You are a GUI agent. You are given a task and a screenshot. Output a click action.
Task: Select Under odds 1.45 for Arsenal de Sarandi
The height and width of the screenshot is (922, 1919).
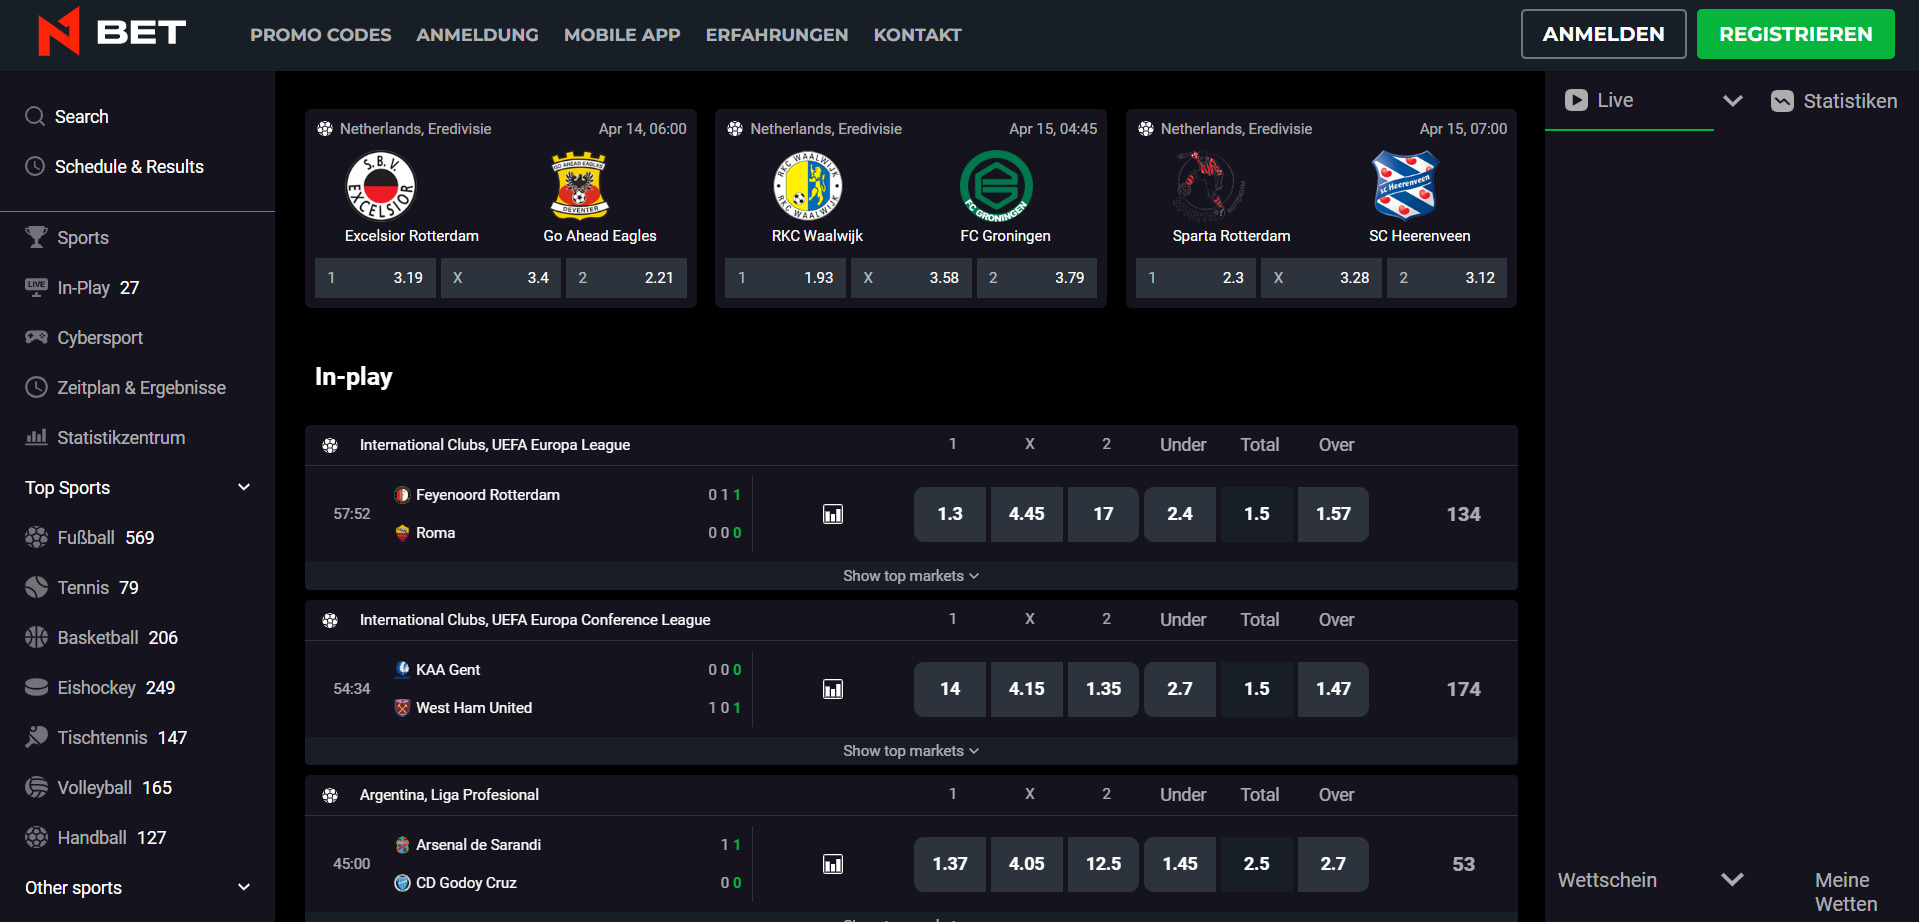[x=1180, y=864]
